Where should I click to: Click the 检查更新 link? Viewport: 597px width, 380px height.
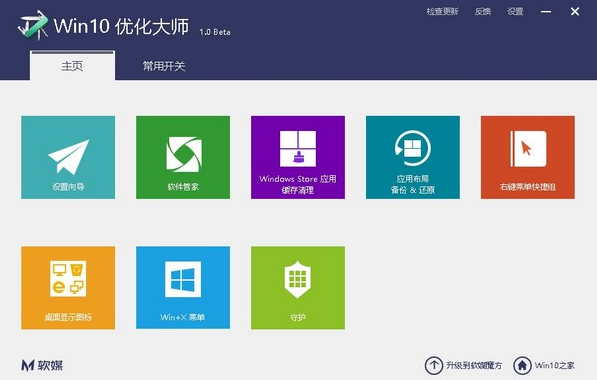(x=442, y=11)
